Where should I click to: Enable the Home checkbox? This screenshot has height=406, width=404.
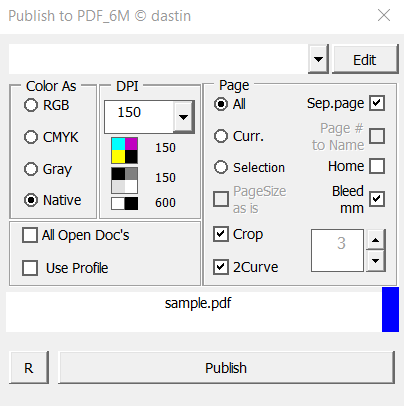click(377, 166)
